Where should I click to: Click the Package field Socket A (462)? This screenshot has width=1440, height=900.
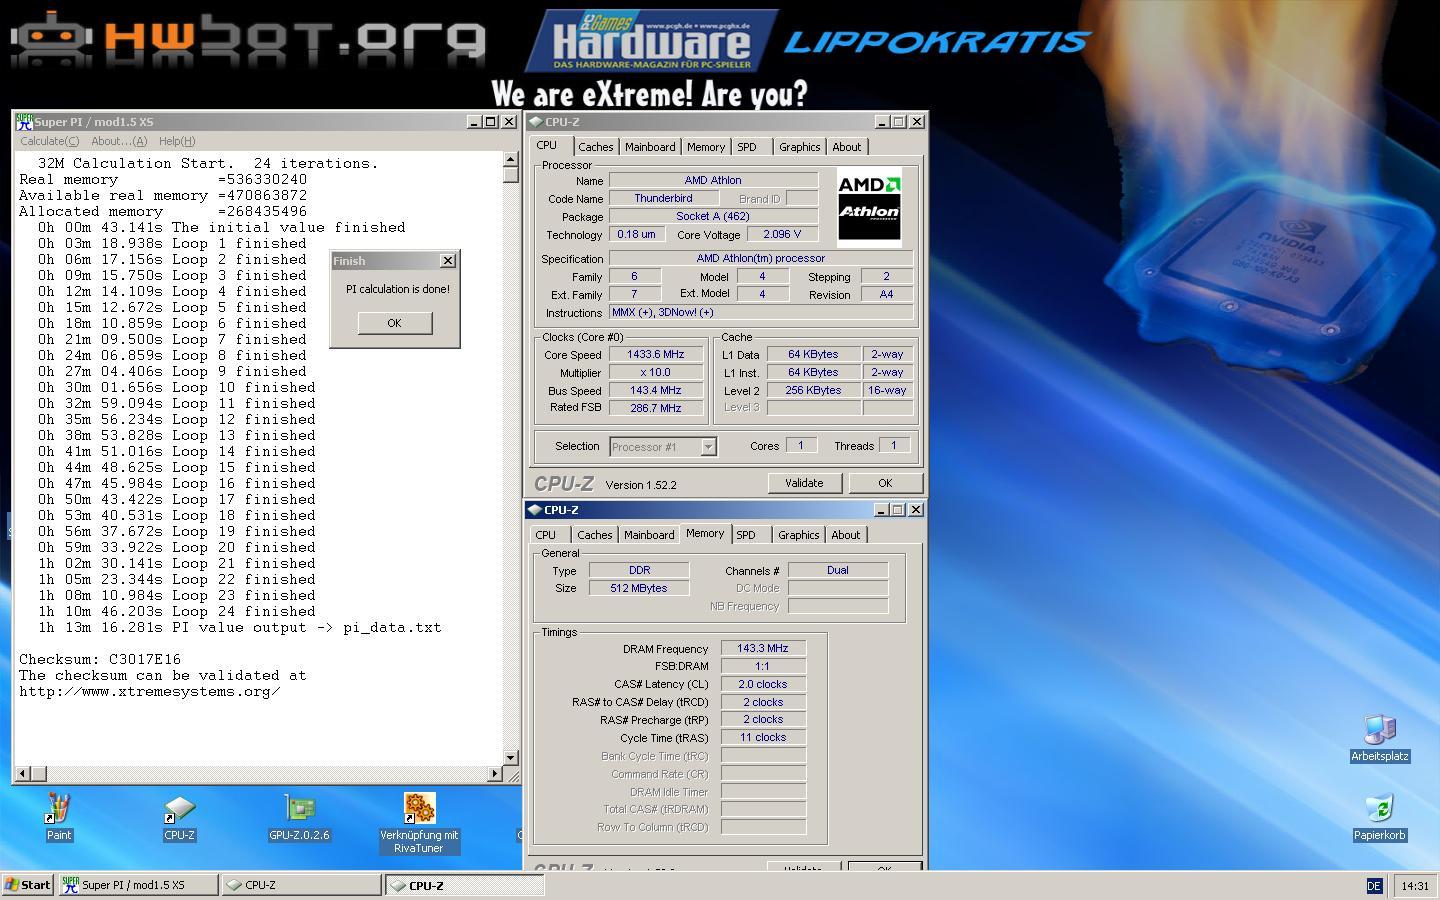pyautogui.click(x=713, y=217)
